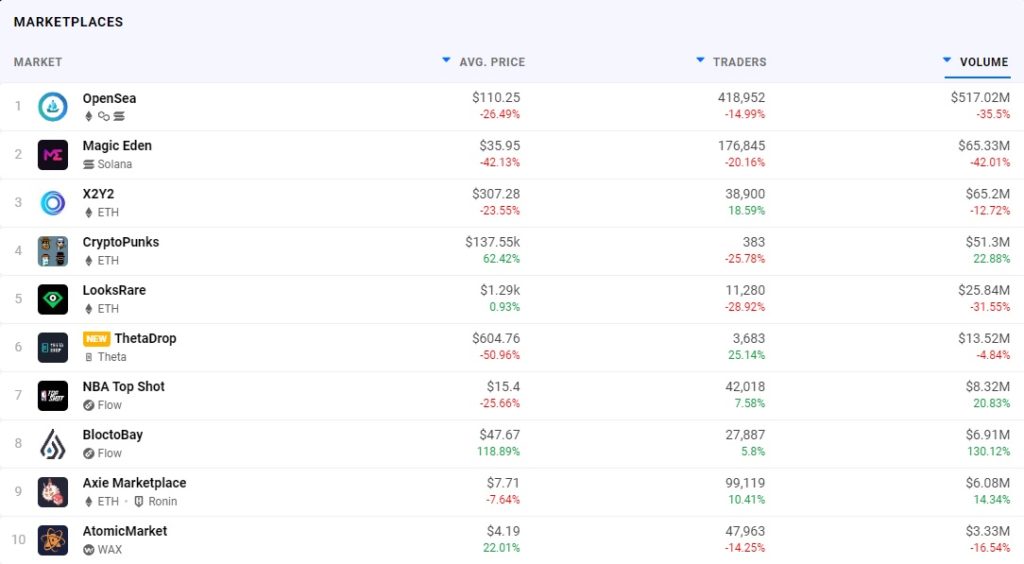This screenshot has height=564, width=1024.
Task: Sort by AVG. PRICE arrow
Action: [446, 60]
